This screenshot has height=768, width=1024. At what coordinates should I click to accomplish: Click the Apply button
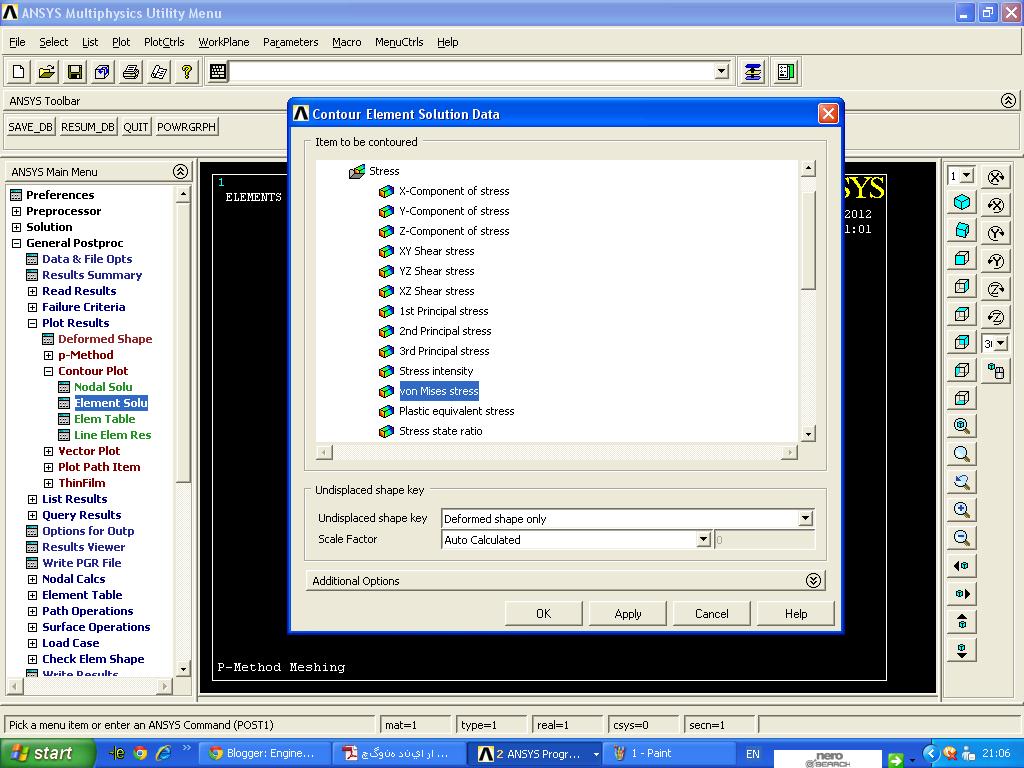[628, 613]
